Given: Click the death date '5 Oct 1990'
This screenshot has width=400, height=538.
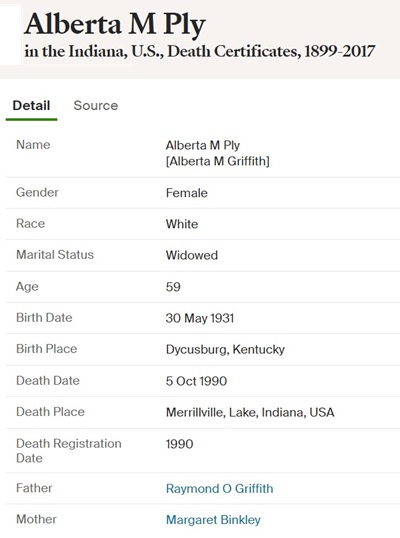Looking at the screenshot, I should (196, 381).
